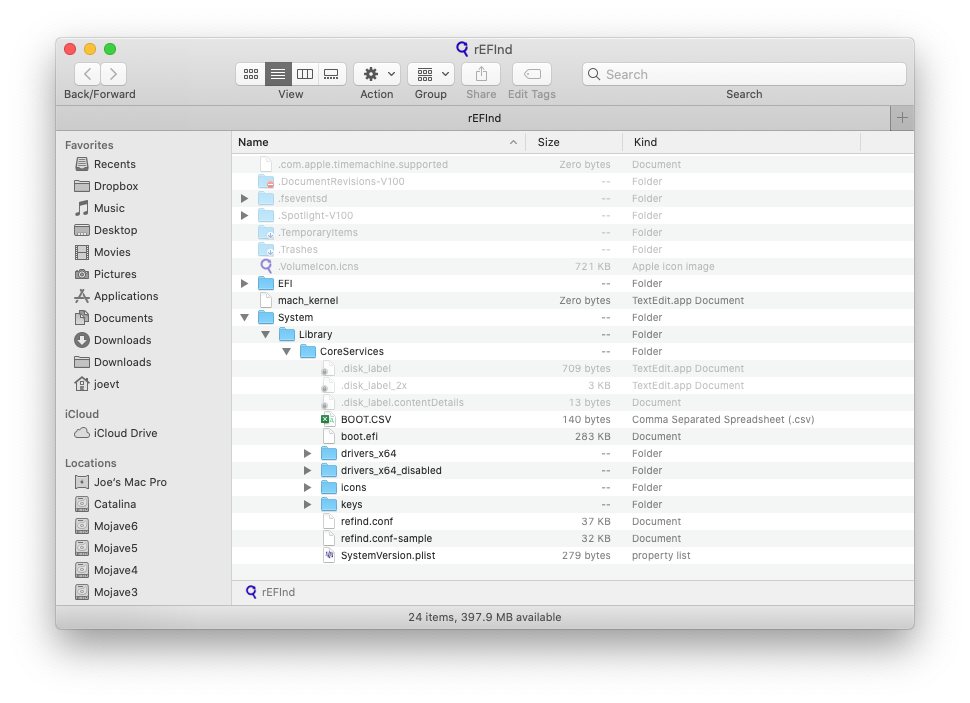The height and width of the screenshot is (703, 970).
Task: Select the refind.conf file
Action: [x=573, y=522]
